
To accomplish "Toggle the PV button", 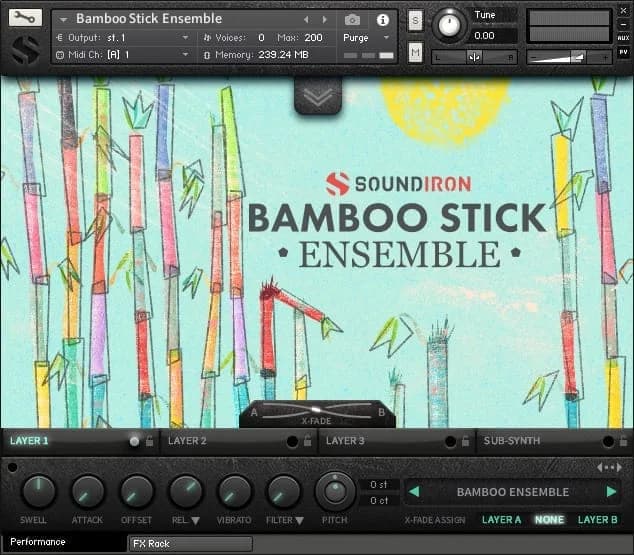I will 623,52.
